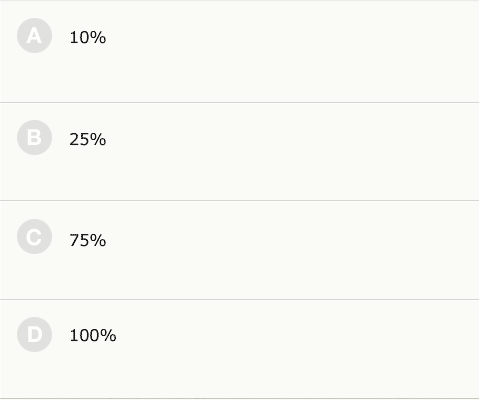The image size is (479, 400).
Task: Select answer option C circle
Action: coord(34,237)
